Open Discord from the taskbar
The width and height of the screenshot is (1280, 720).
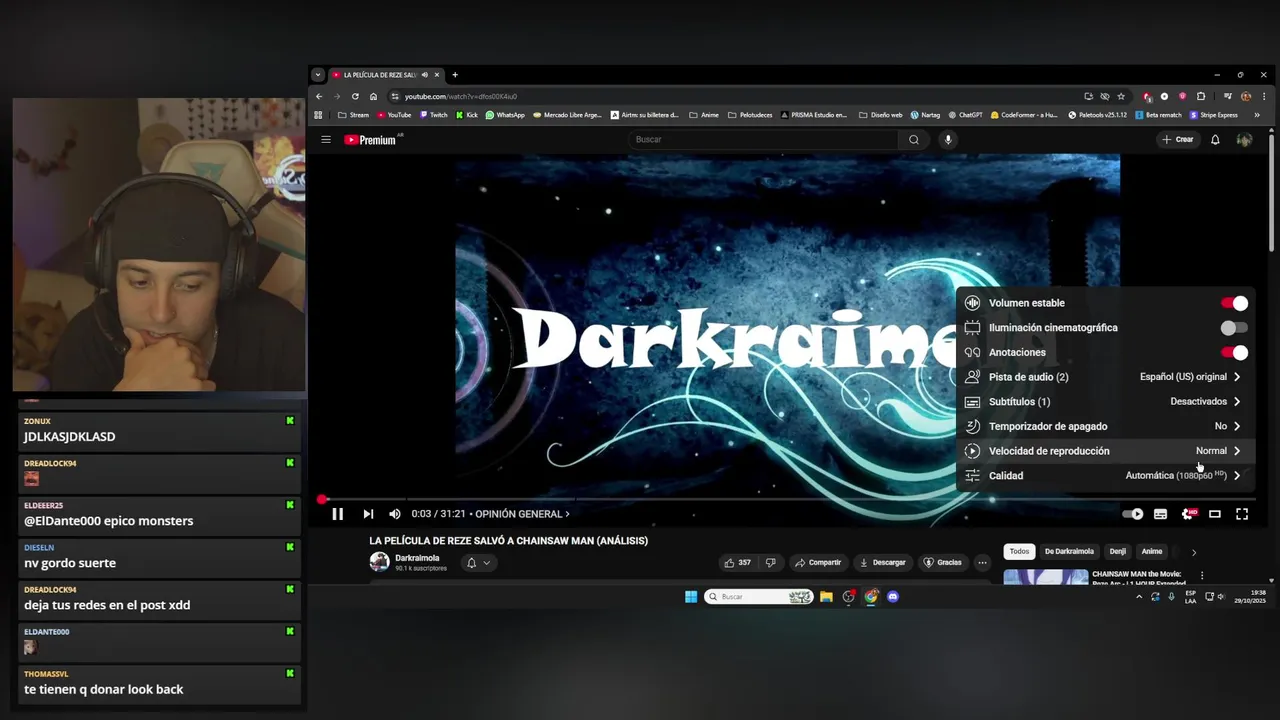click(893, 597)
